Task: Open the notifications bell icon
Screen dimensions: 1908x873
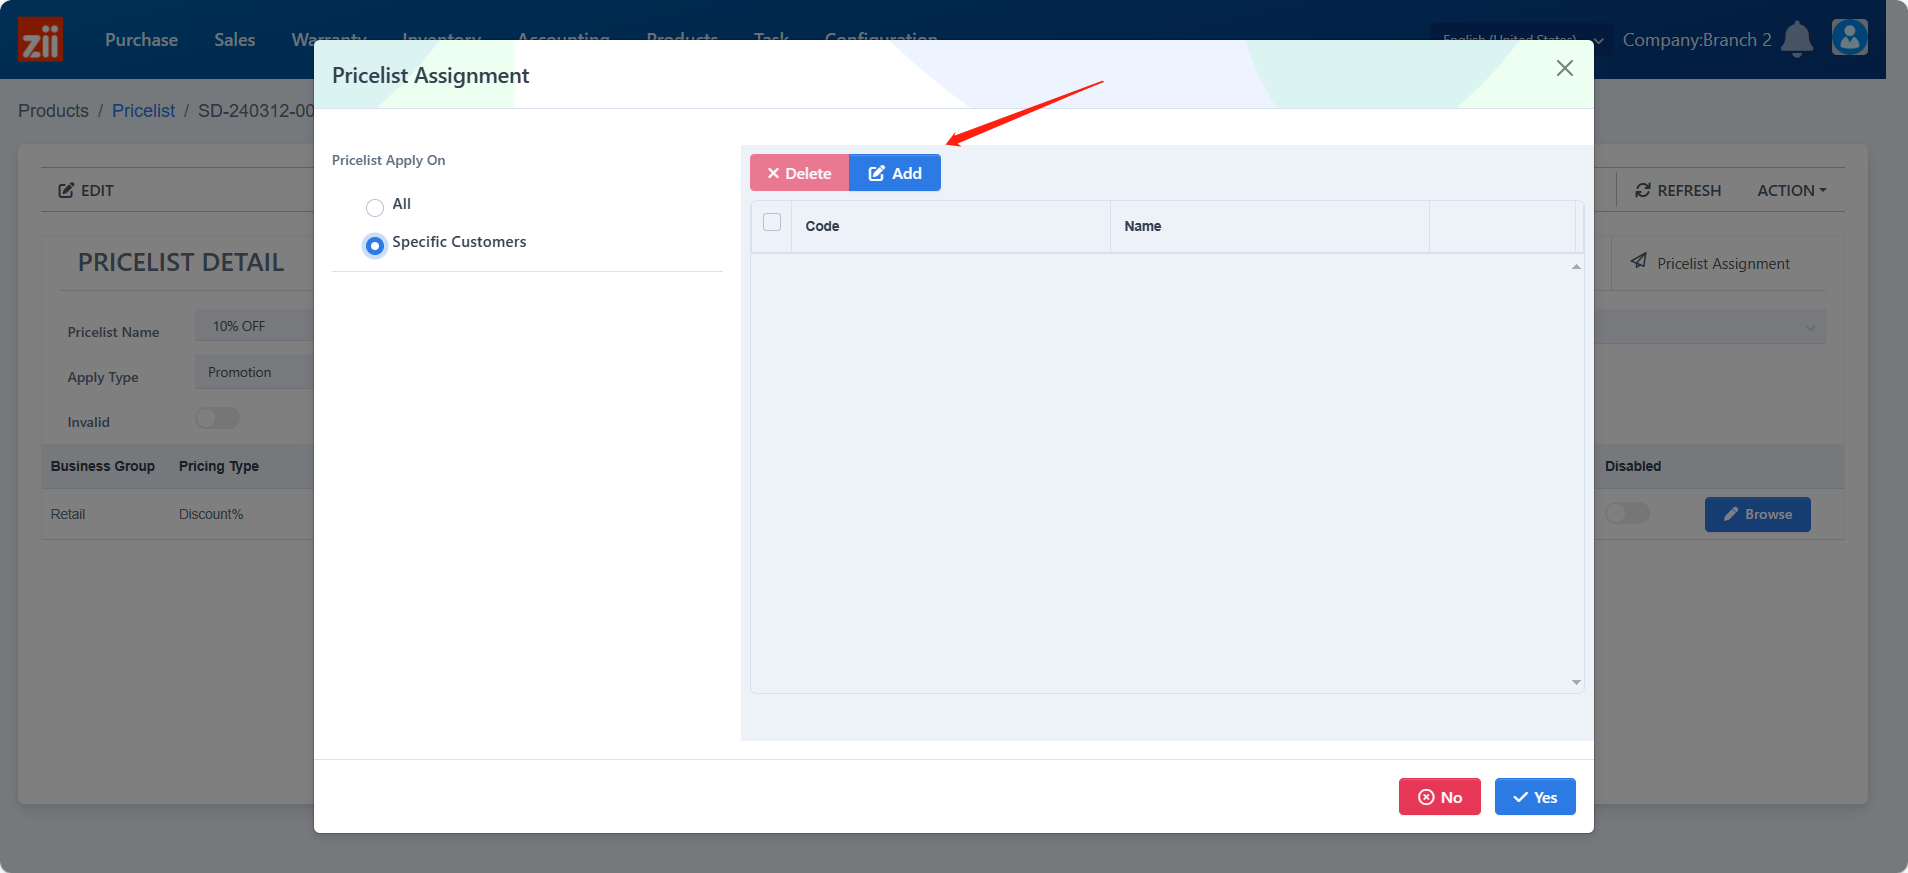Action: (1797, 39)
